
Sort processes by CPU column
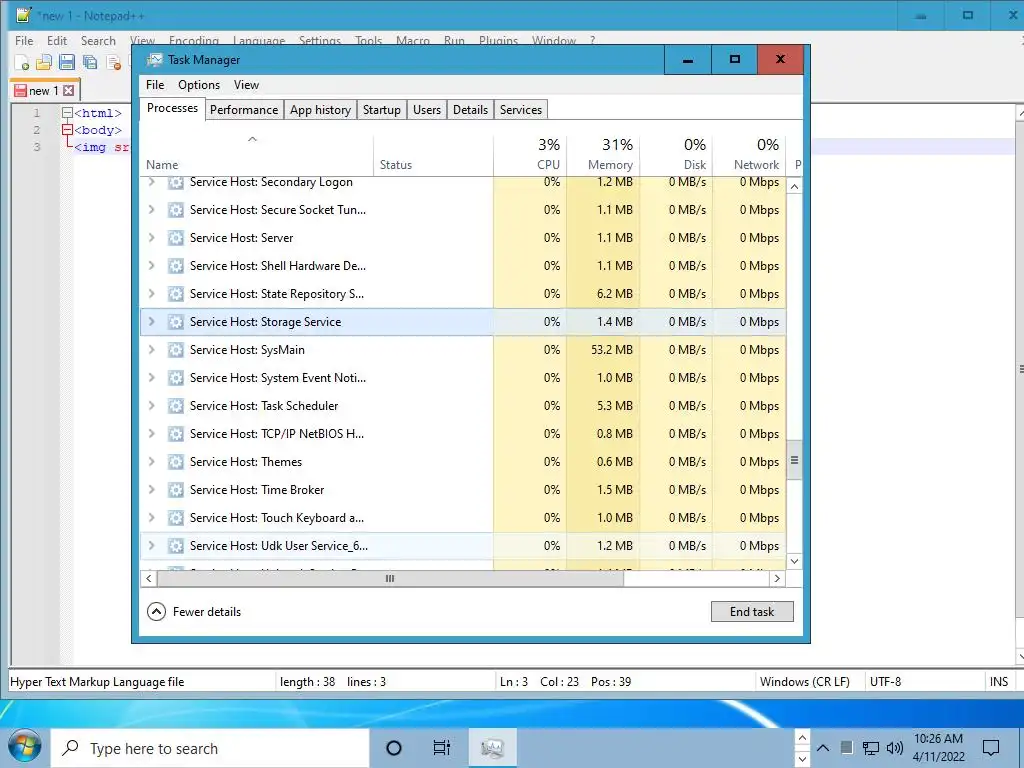click(x=530, y=155)
